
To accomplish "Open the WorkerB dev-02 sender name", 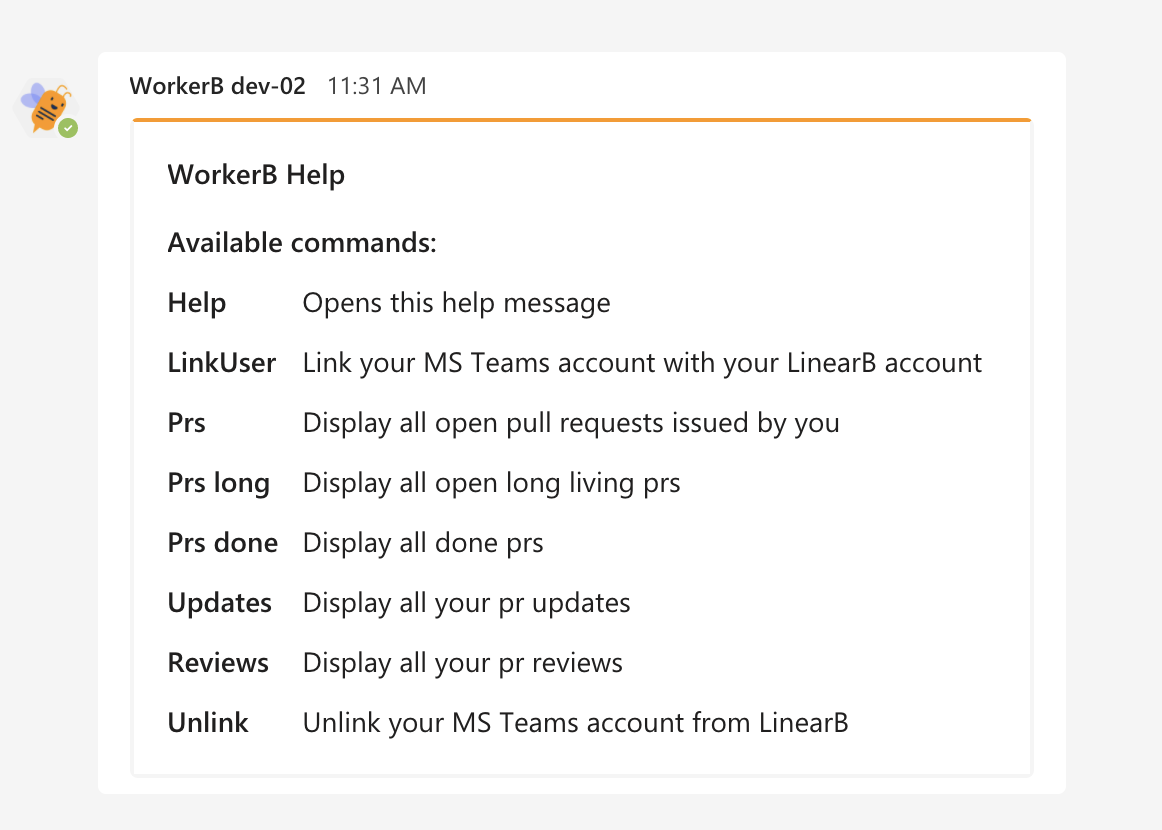I will pos(217,86).
